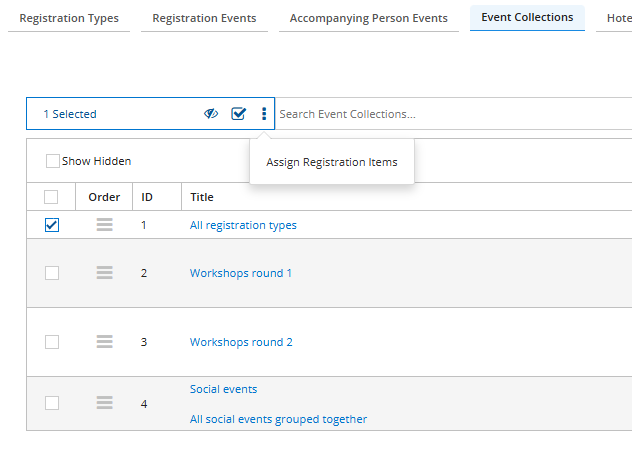Tick the header select-all checkbox
Viewport: 632px width, 464px height.
coord(51,197)
